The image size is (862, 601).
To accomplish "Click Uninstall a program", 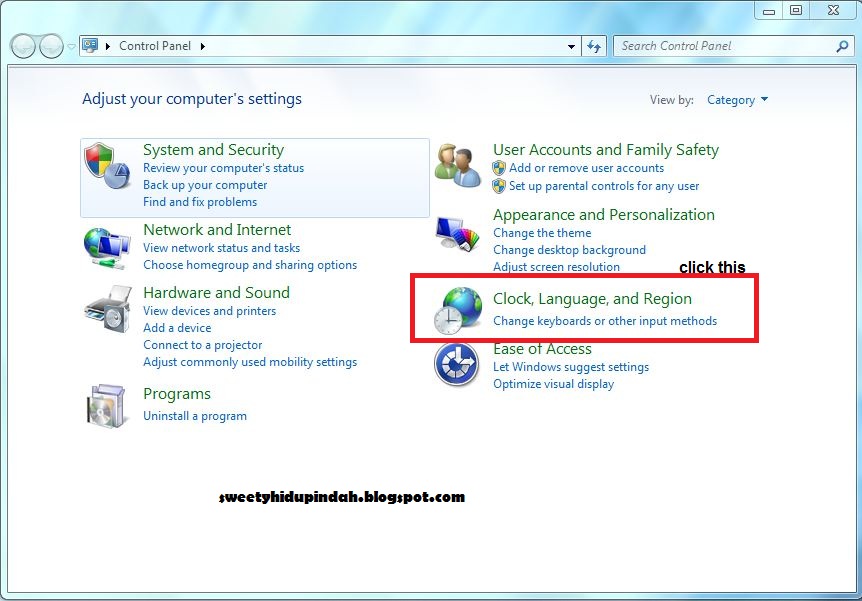I will [195, 416].
